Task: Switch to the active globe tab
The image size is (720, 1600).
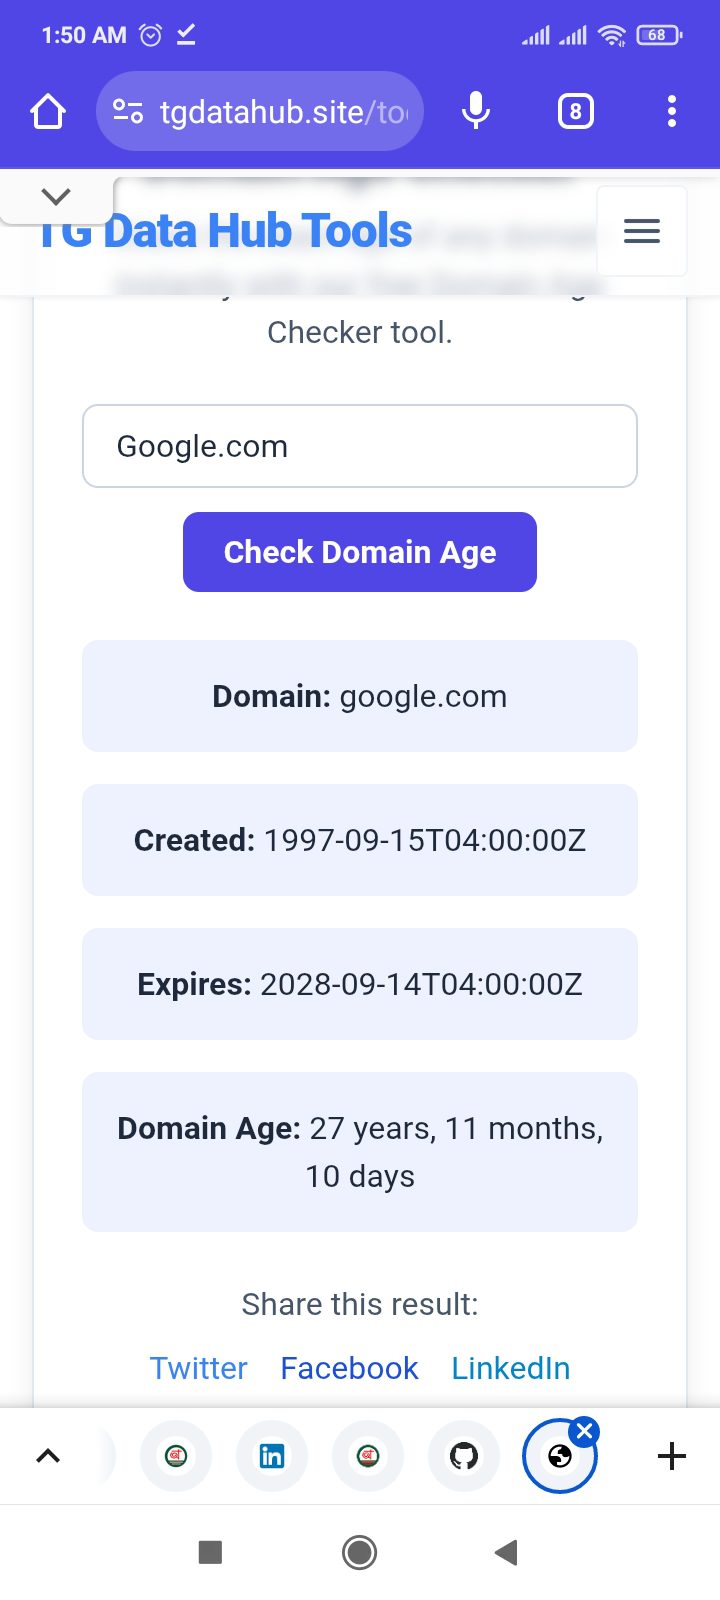Action: pos(560,1456)
